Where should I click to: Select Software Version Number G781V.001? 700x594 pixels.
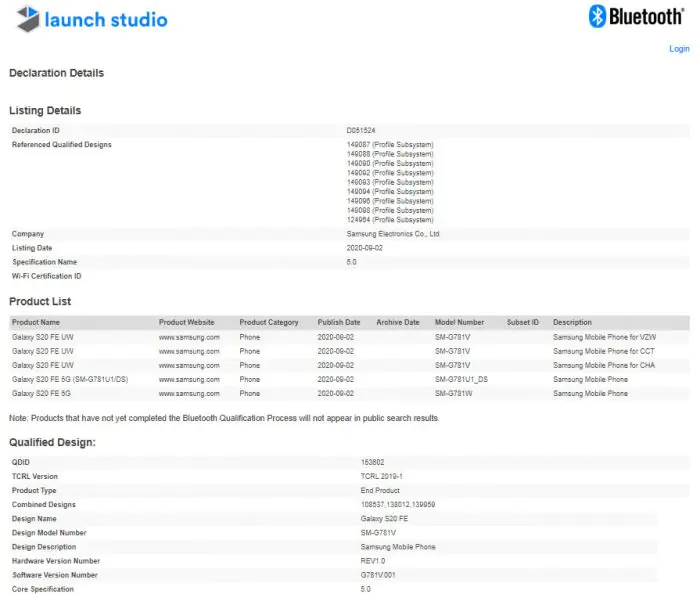point(378,575)
